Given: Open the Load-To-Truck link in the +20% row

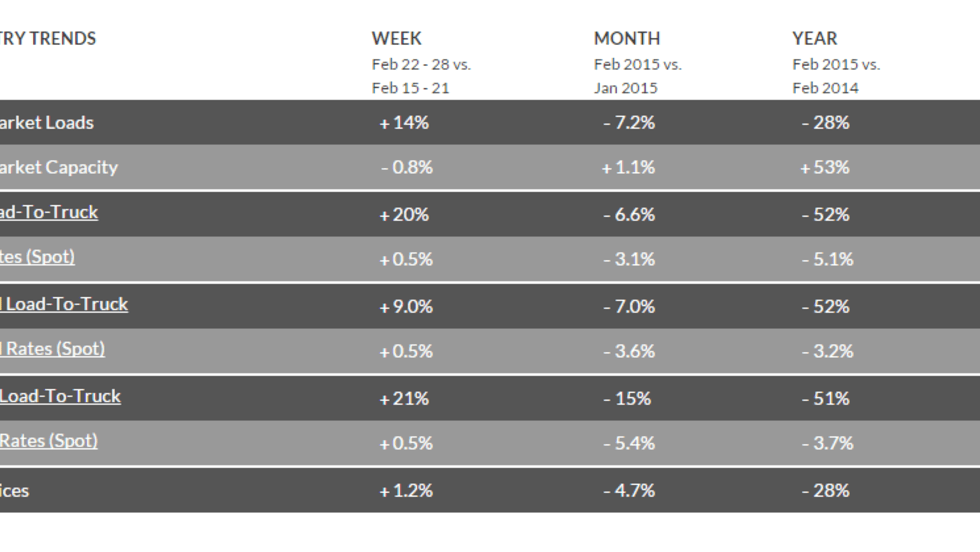Looking at the screenshot, I should point(49,212).
